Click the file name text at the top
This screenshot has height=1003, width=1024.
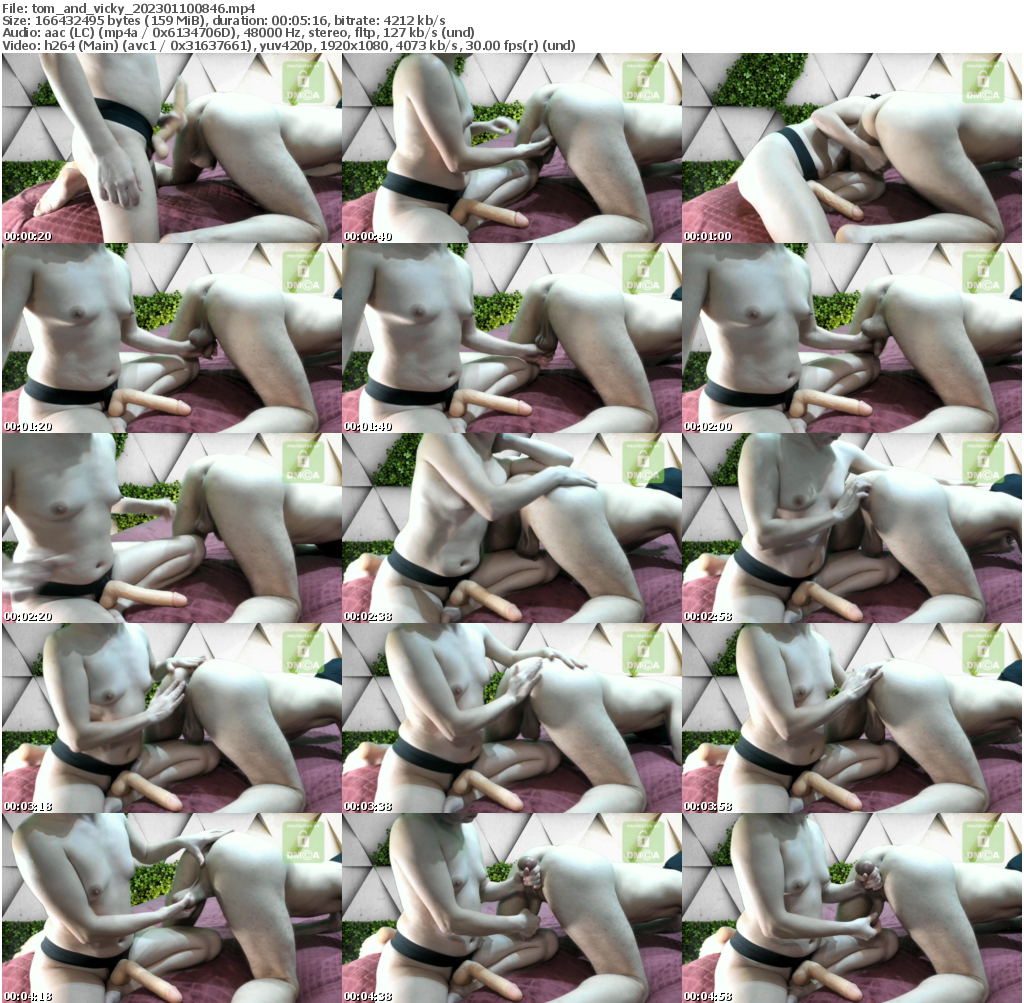[x=130, y=7]
